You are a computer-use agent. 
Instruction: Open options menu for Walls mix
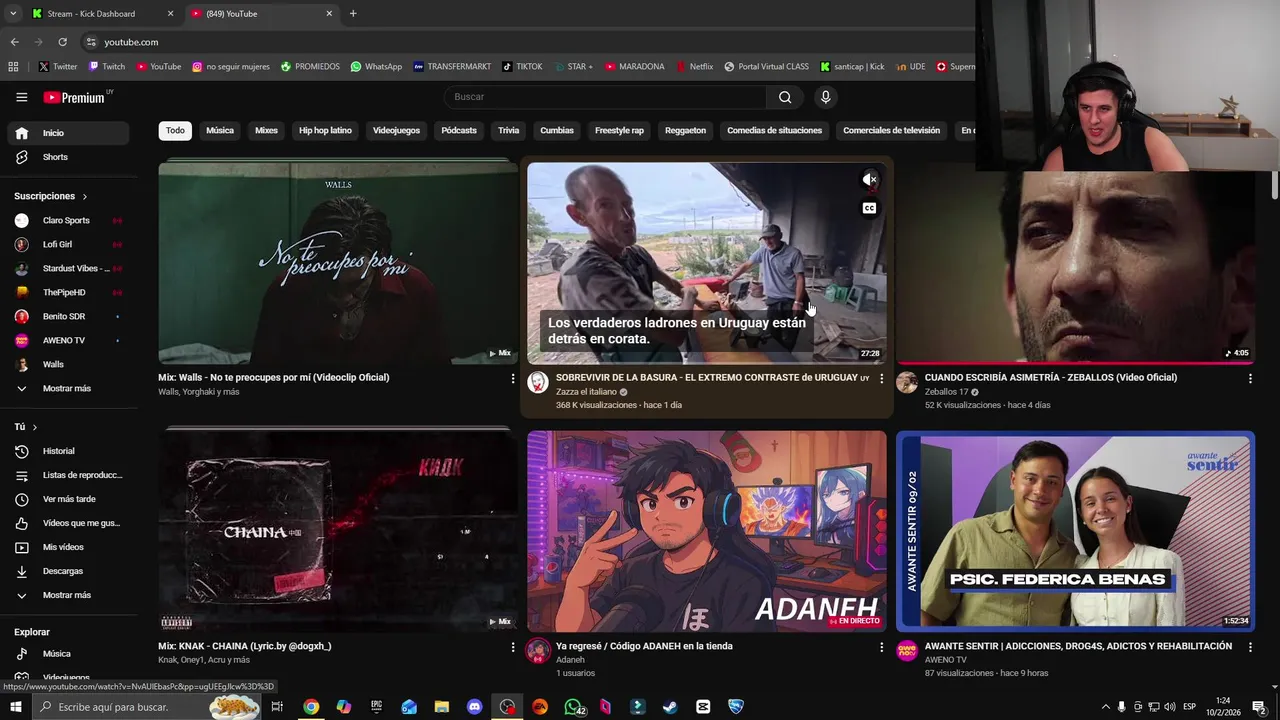(513, 379)
